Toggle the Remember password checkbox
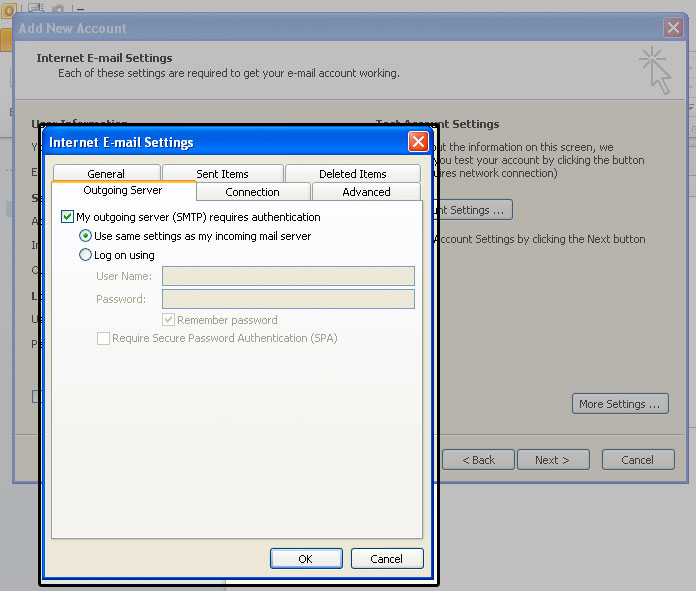The height and width of the screenshot is (591, 696). point(169,320)
